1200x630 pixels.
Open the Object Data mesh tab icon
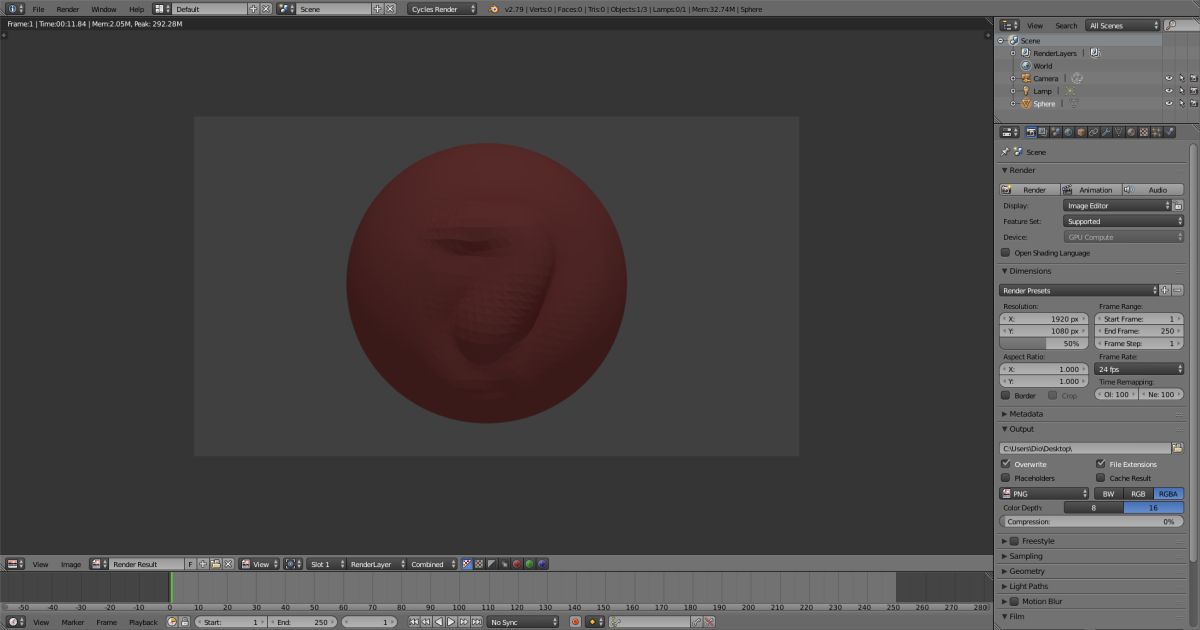pyautogui.click(x=1118, y=132)
